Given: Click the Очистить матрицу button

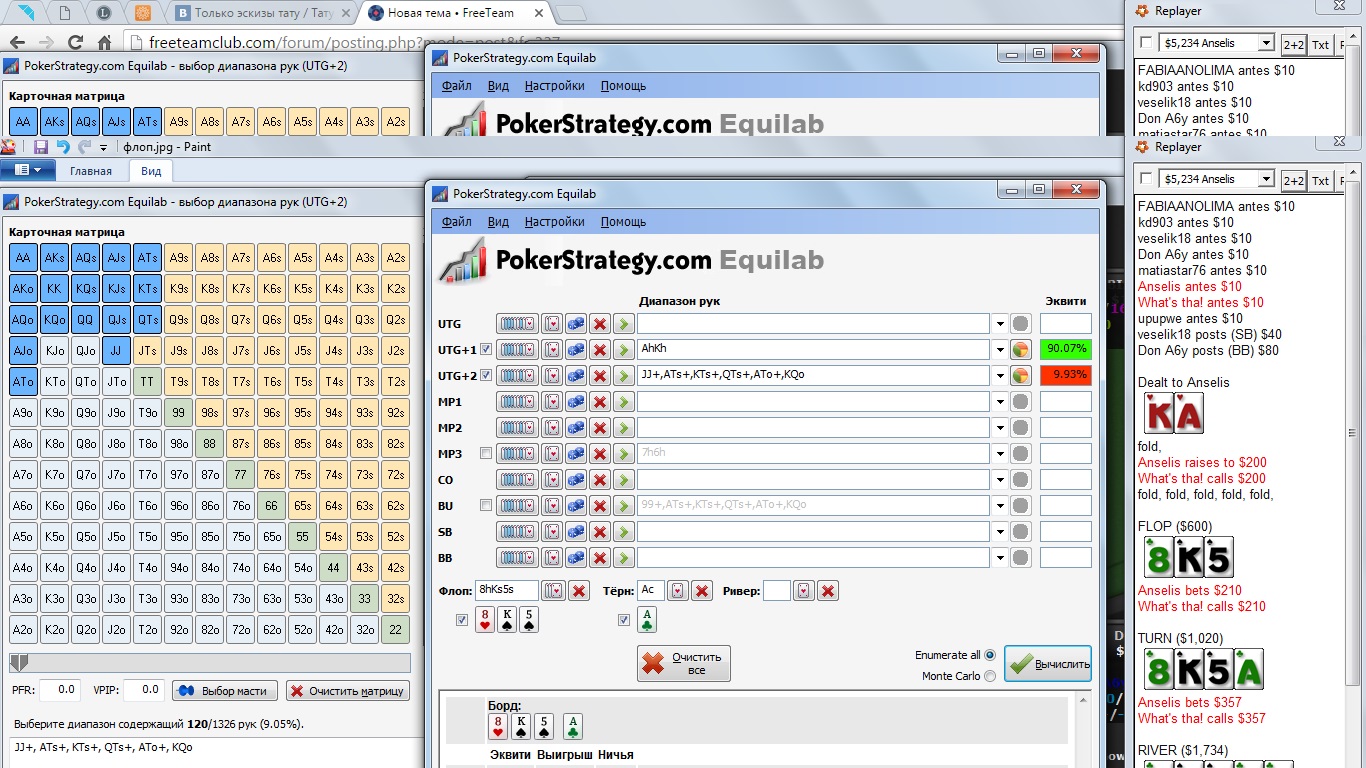Looking at the screenshot, I should [x=348, y=691].
